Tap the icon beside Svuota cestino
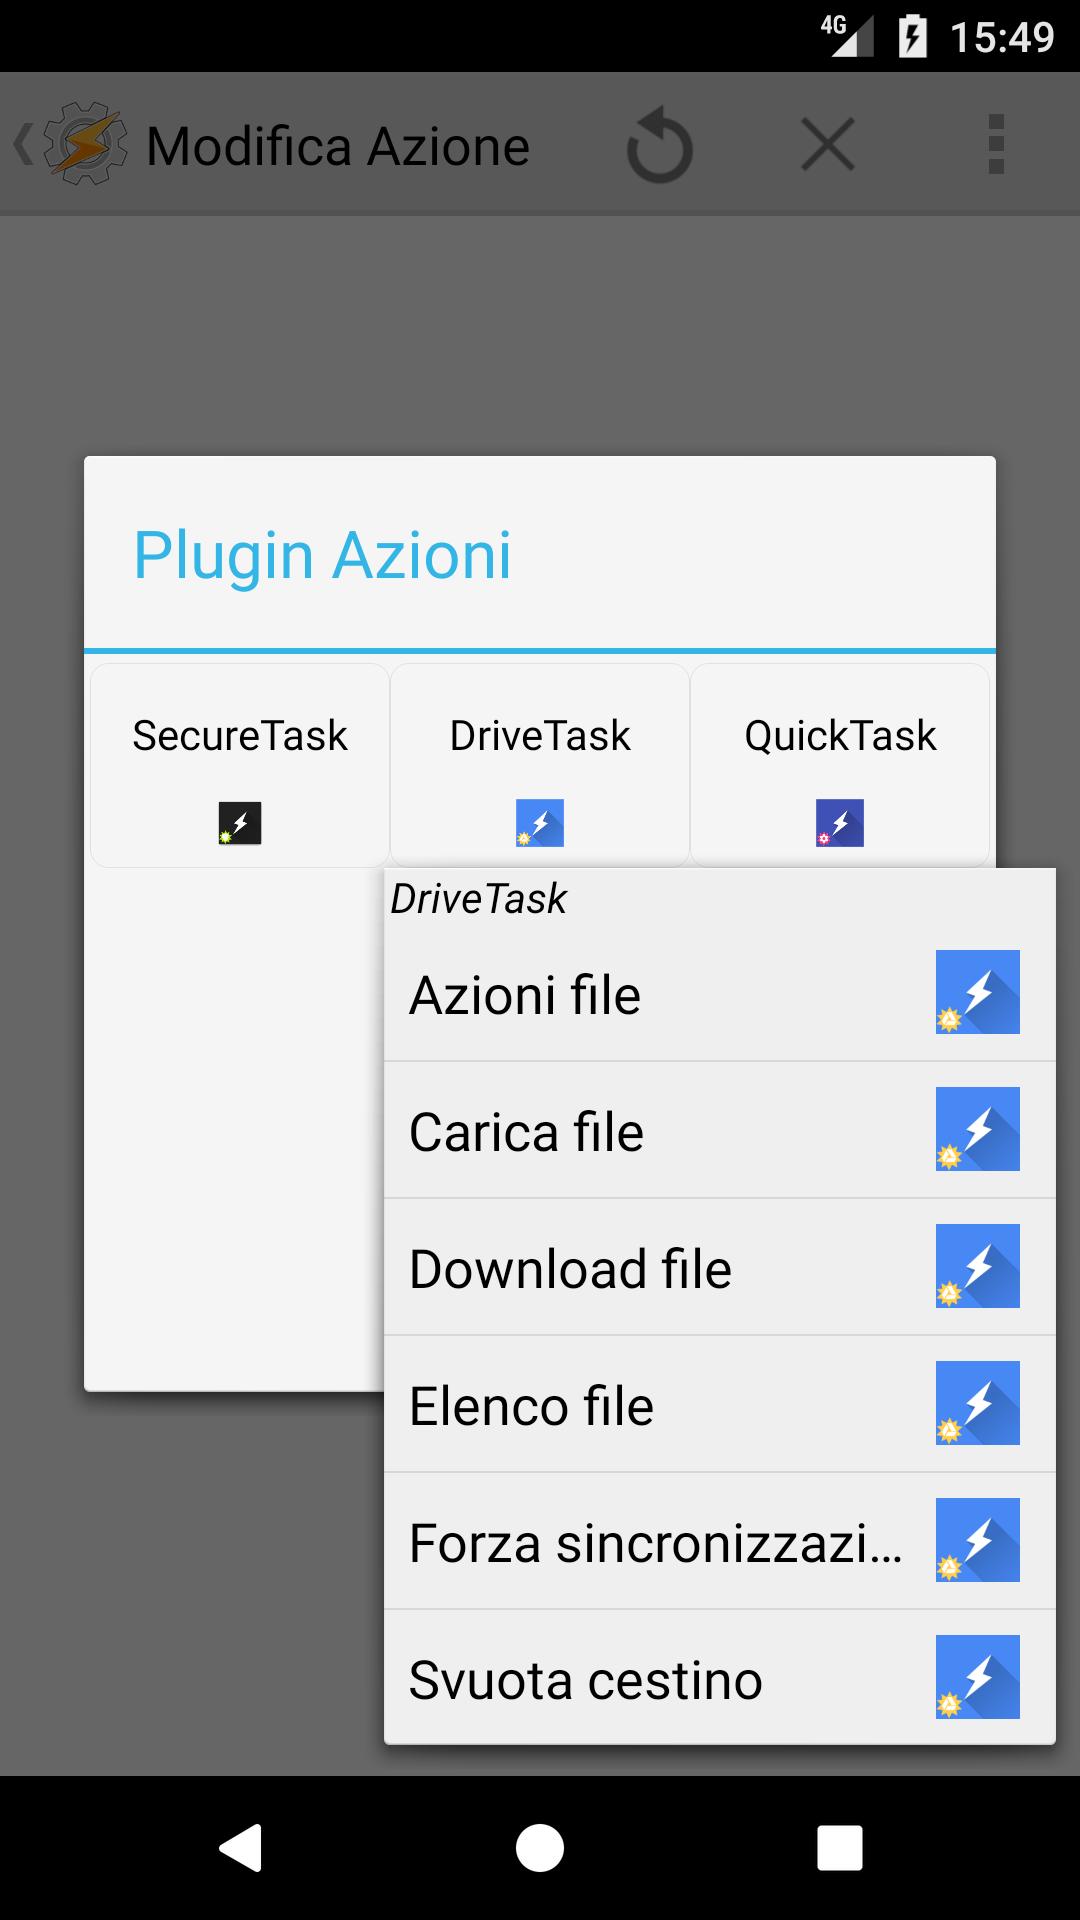Viewport: 1080px width, 1920px height. 978,1677
